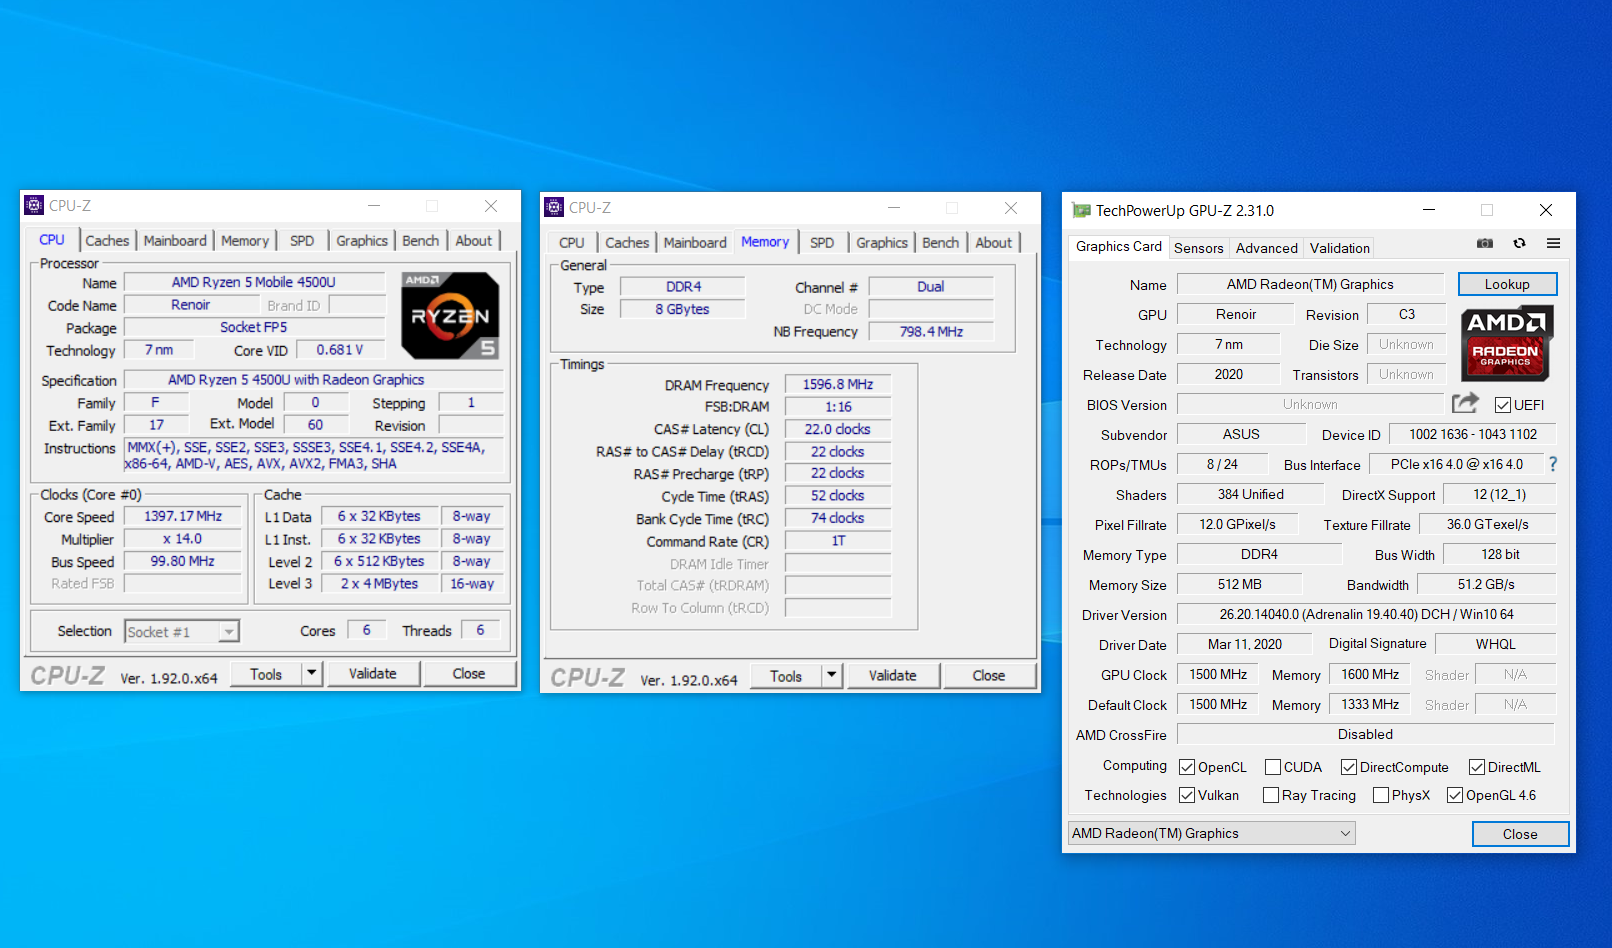Expand Tools dropdown arrow in Memory window

832,675
